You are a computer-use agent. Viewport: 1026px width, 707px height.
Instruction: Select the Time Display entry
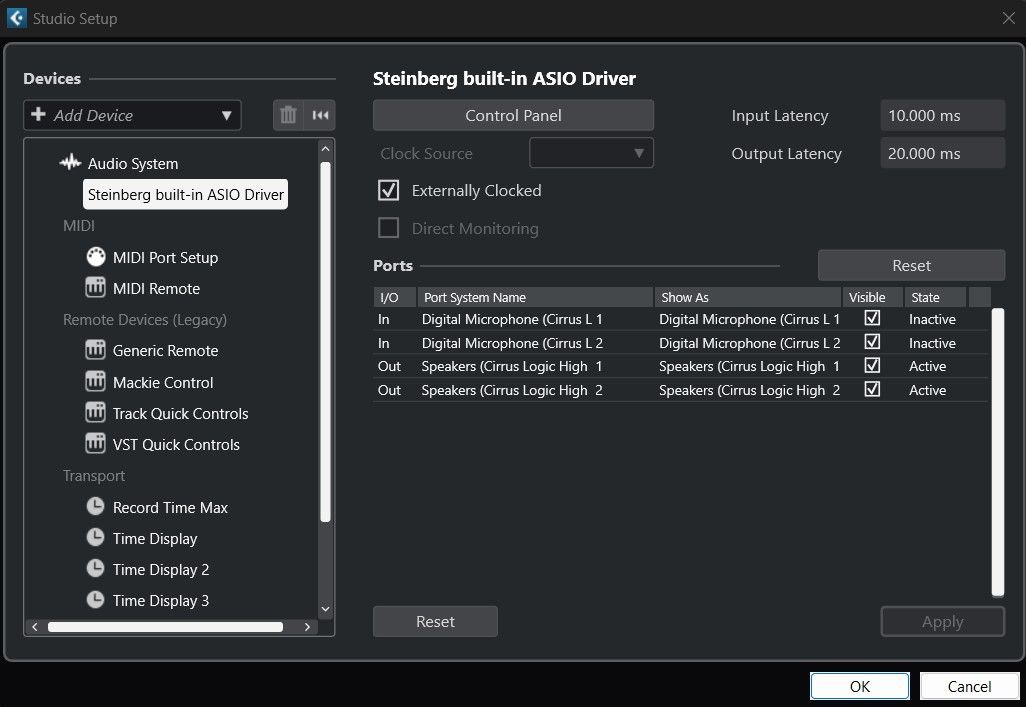click(x=154, y=539)
